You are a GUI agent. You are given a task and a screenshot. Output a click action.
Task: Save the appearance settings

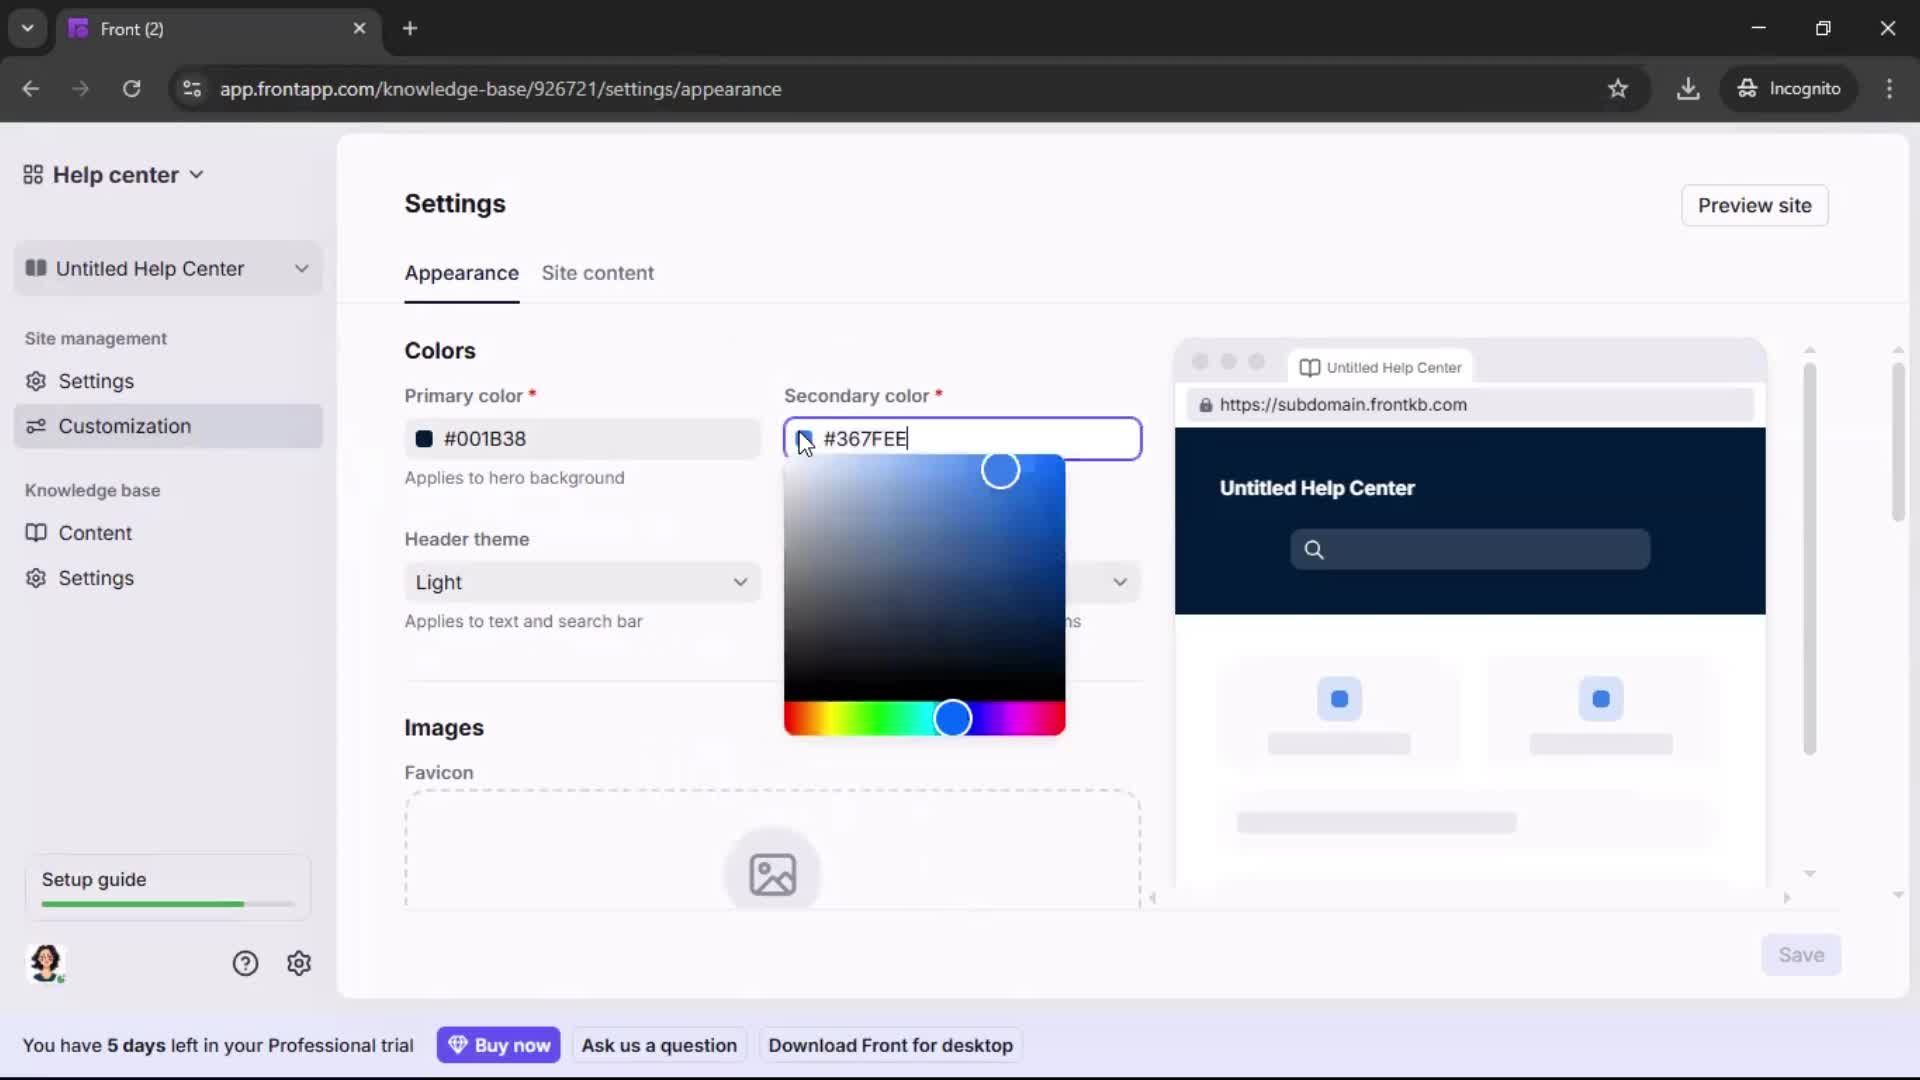[1801, 955]
